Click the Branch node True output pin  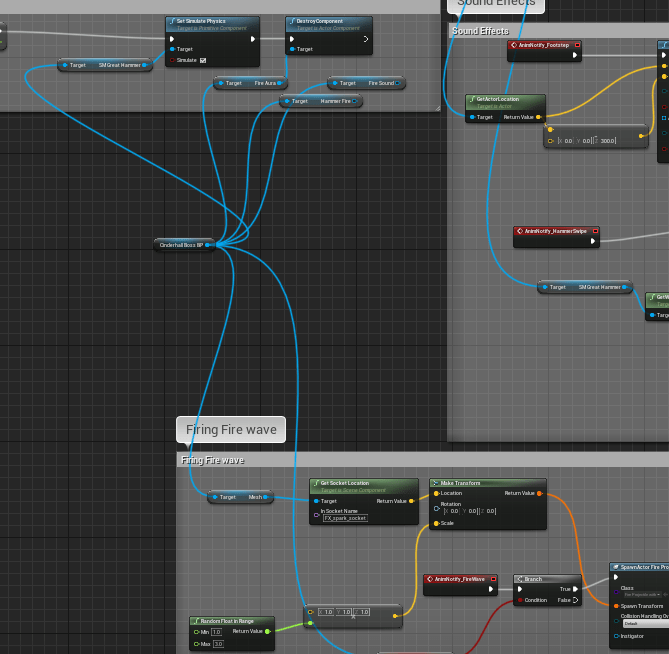click(576, 589)
